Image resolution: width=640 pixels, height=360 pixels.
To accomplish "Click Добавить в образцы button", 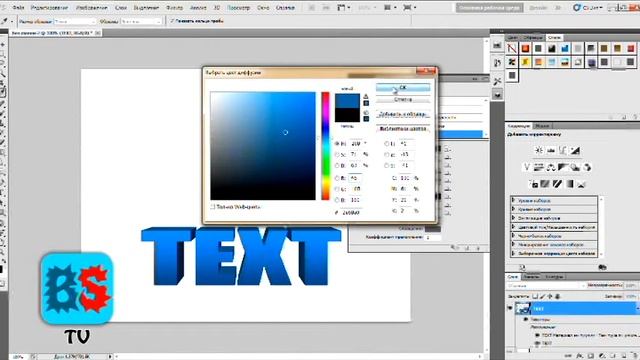I will (403, 114).
